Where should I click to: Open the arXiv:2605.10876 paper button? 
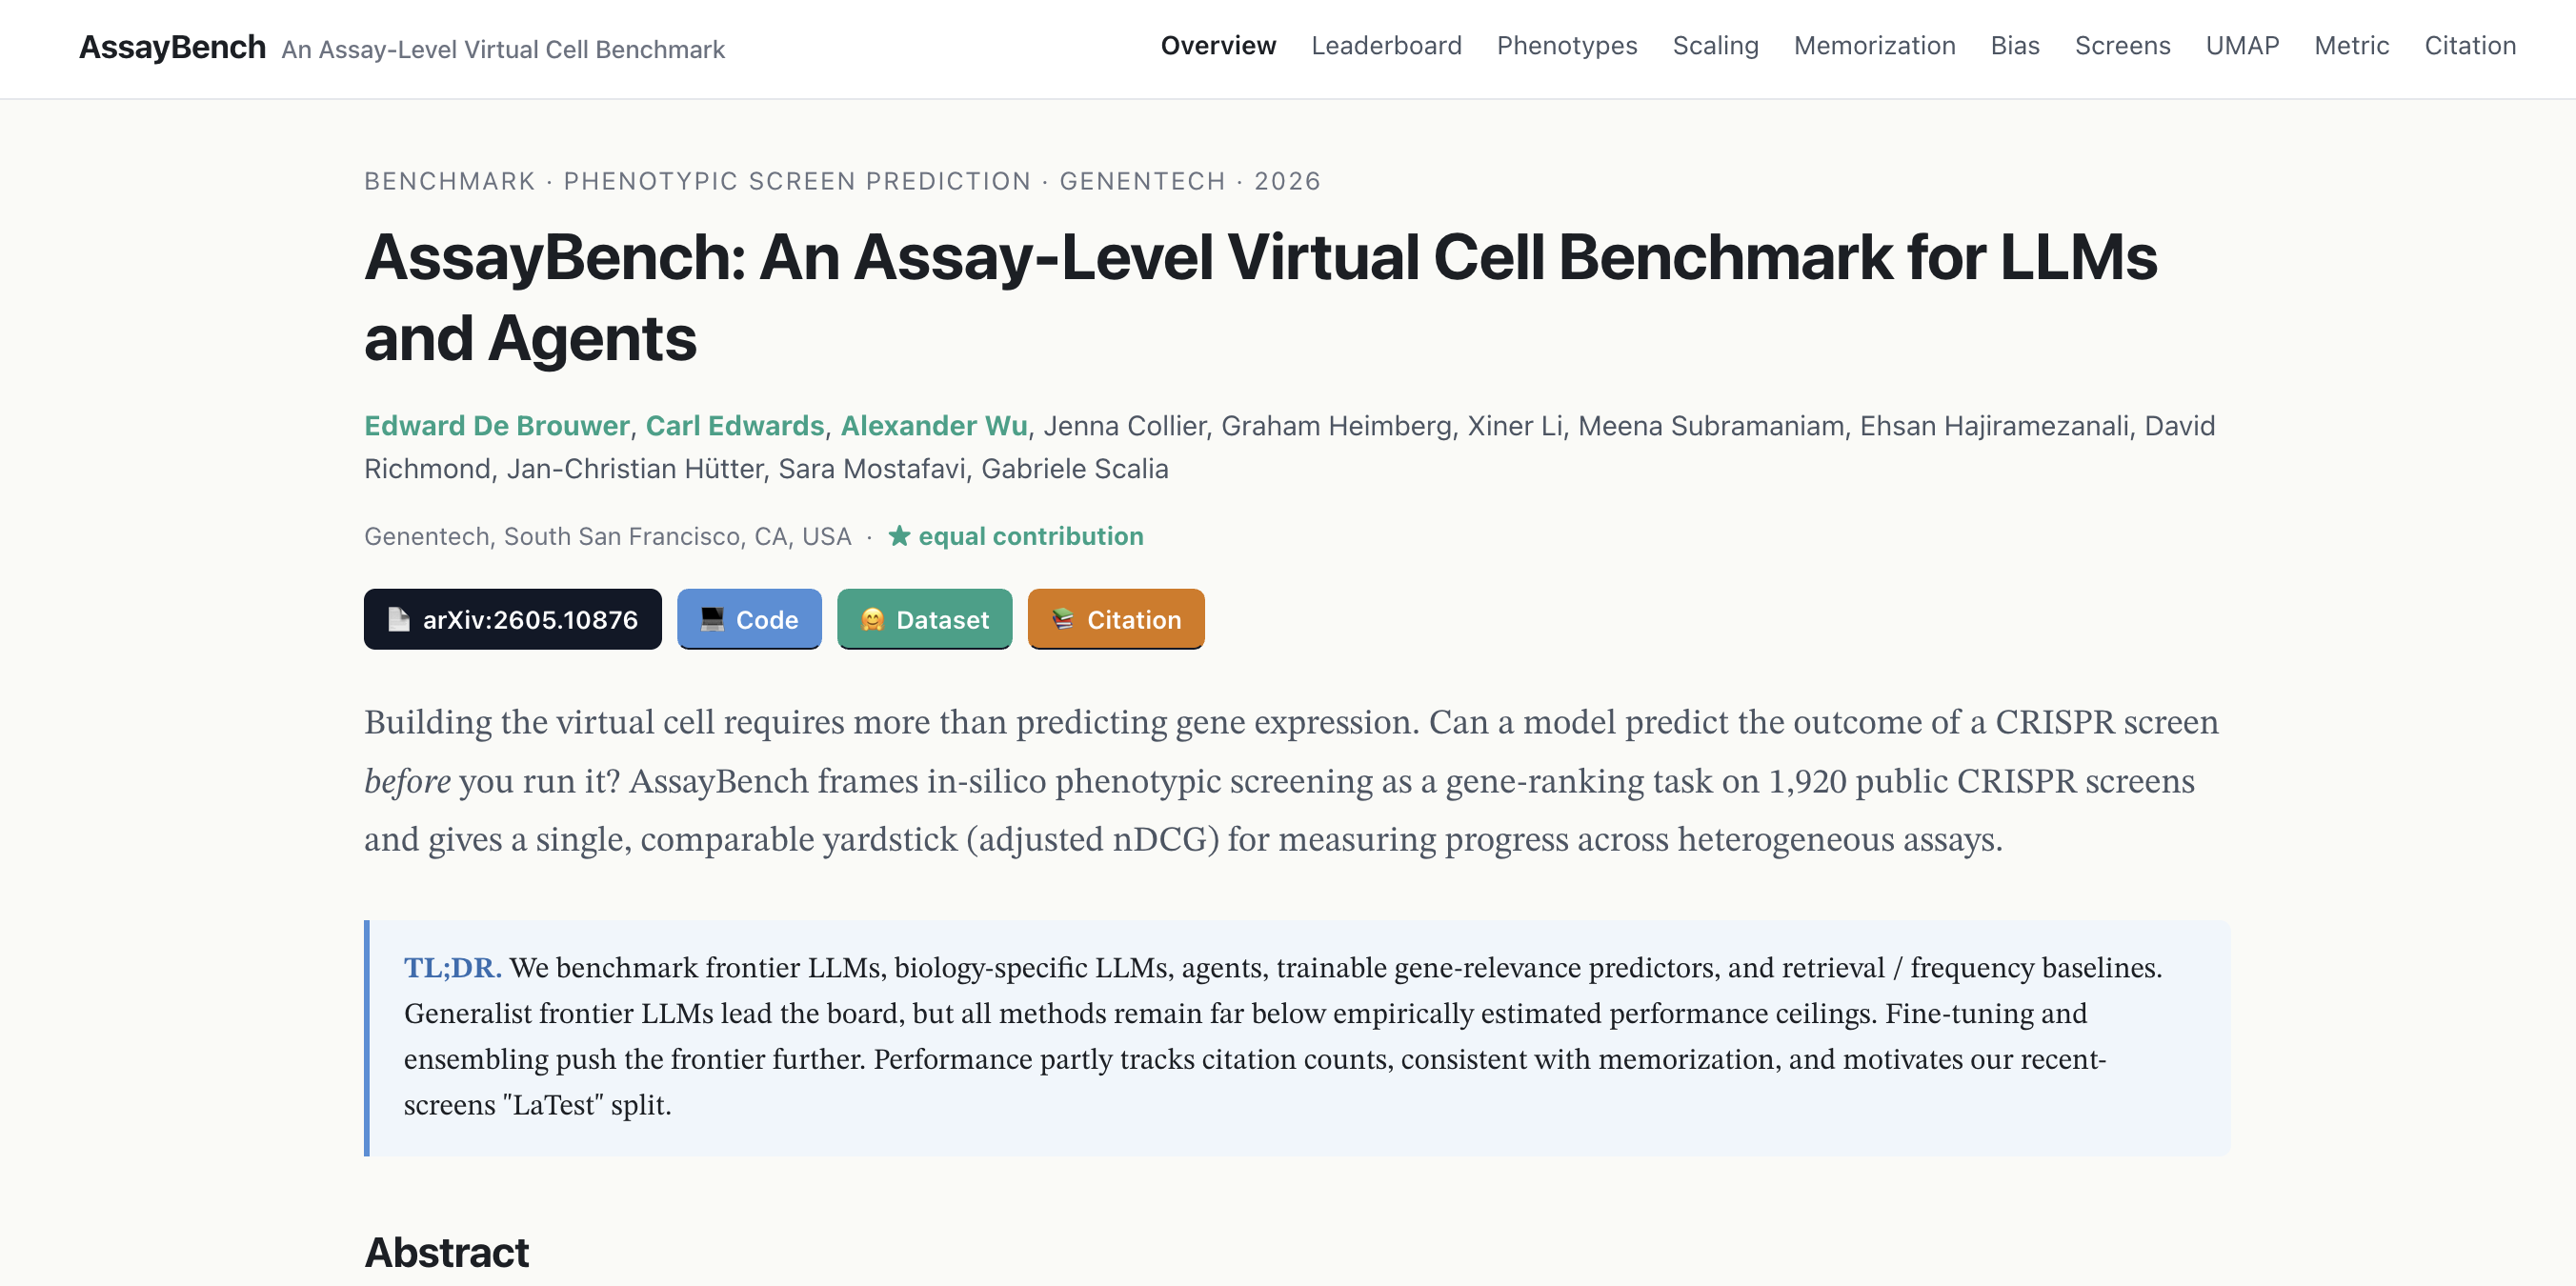coord(512,619)
